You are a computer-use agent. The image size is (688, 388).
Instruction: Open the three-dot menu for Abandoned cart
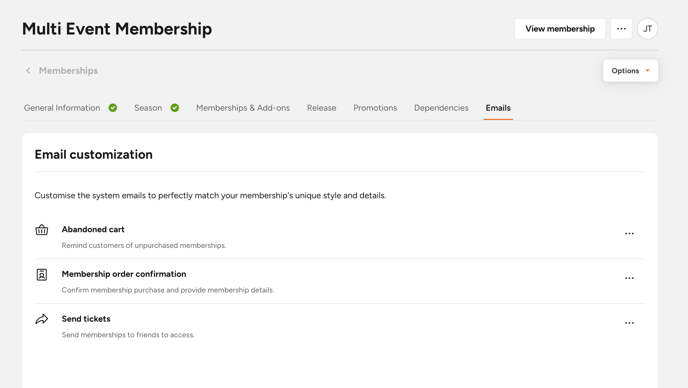pyautogui.click(x=629, y=234)
